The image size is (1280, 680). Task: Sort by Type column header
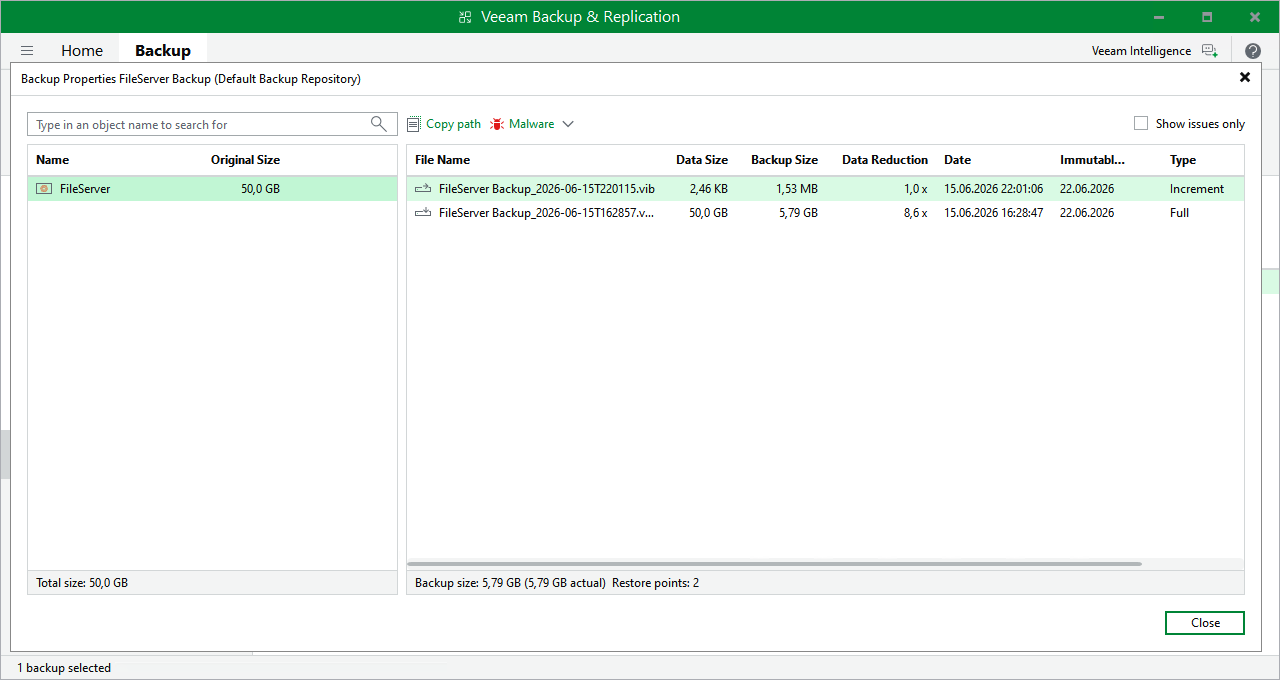pos(1183,160)
